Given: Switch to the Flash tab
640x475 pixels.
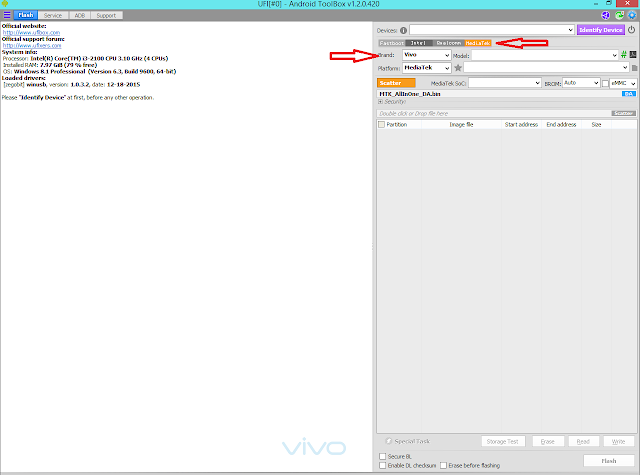Looking at the screenshot, I should pyautogui.click(x=25, y=15).
